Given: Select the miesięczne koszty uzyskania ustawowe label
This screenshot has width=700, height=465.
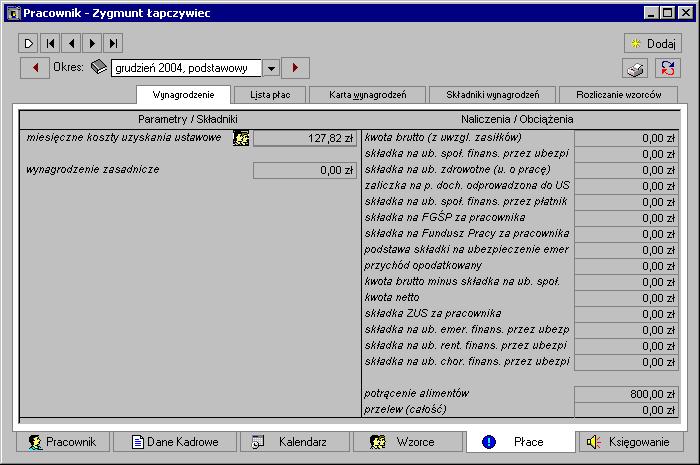Looking at the screenshot, I should tap(124, 137).
